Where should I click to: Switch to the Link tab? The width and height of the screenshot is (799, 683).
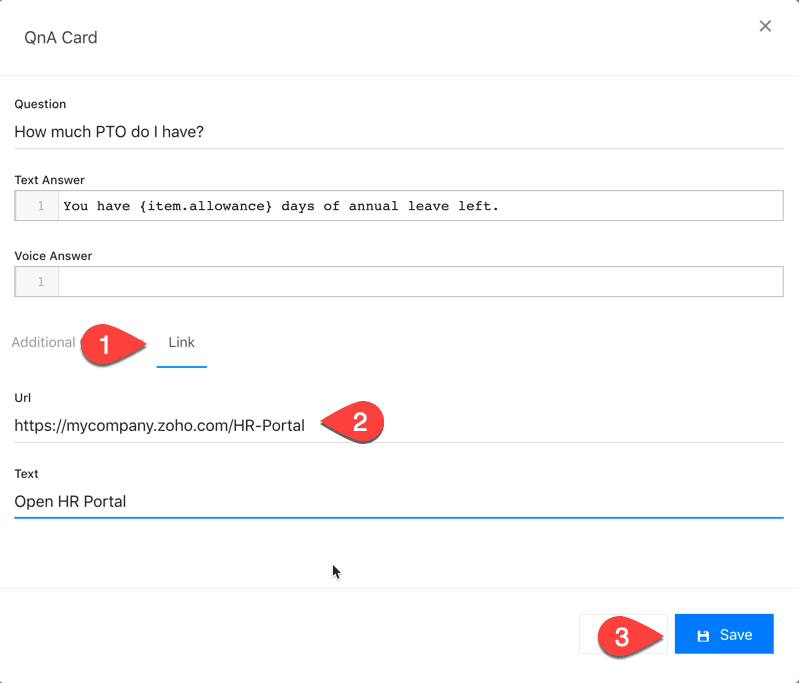coord(181,343)
